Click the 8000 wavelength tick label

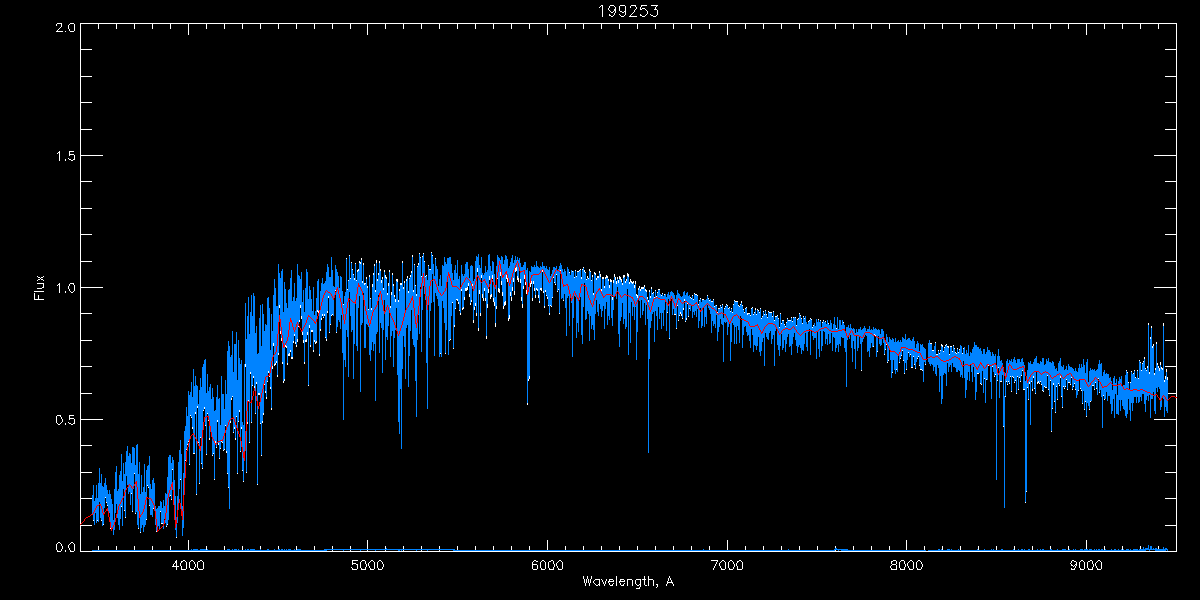point(907,566)
